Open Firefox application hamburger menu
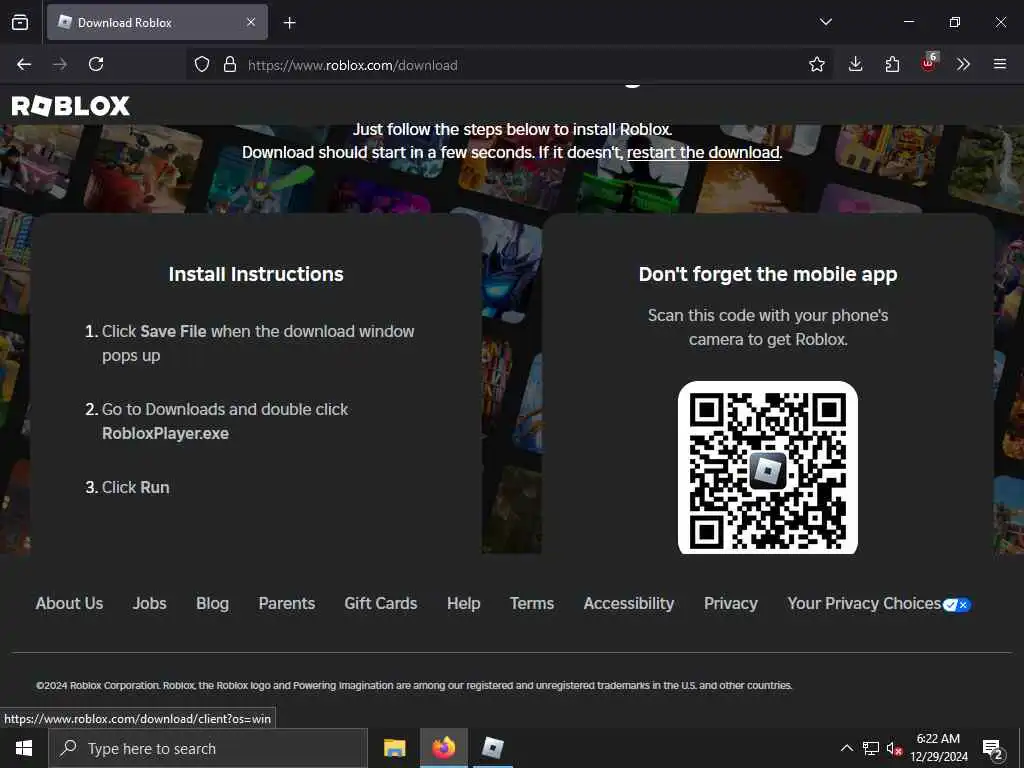 click(999, 64)
